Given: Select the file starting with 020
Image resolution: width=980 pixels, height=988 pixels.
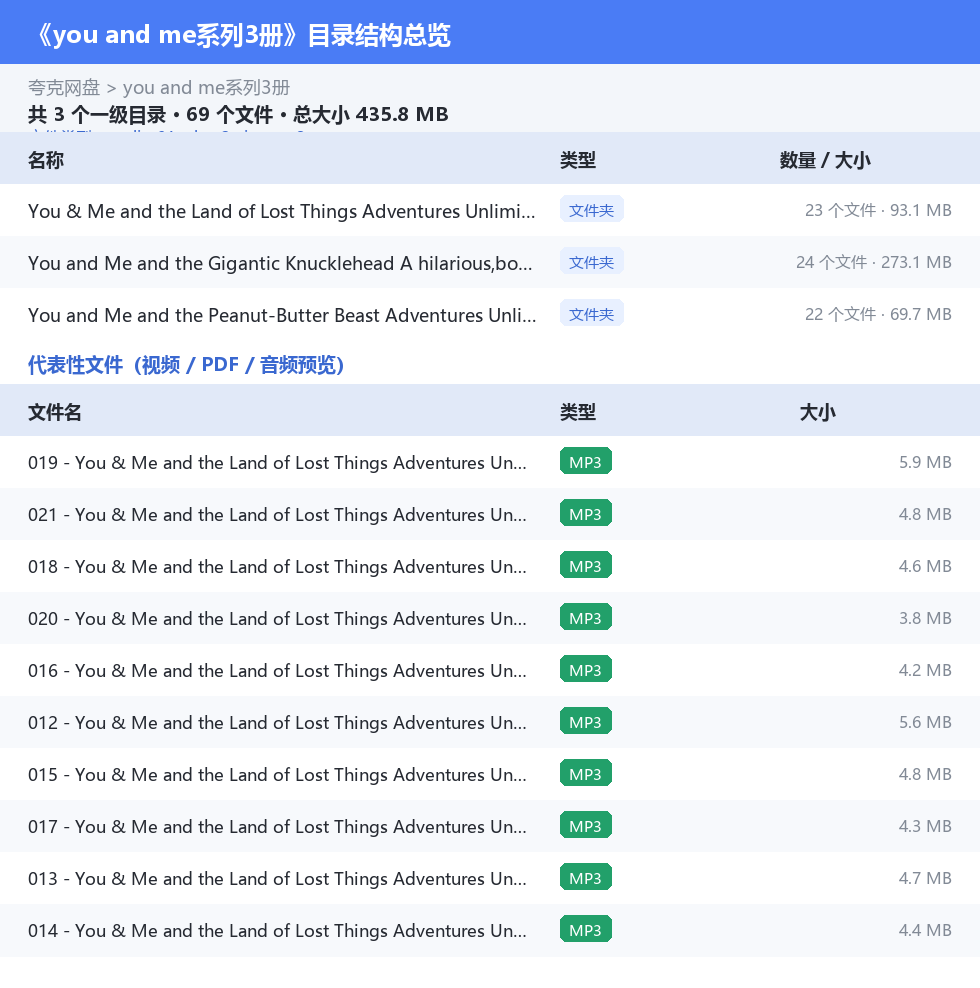Looking at the screenshot, I should click(x=490, y=618).
